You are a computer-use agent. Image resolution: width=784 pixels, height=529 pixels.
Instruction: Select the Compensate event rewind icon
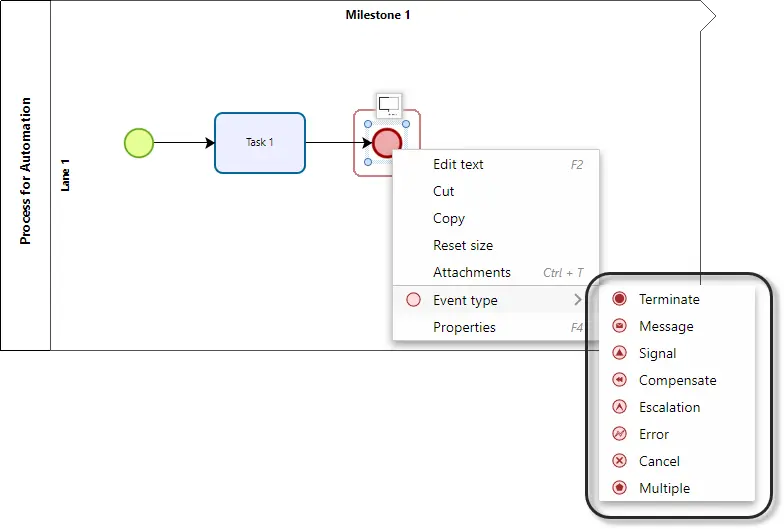[619, 380]
